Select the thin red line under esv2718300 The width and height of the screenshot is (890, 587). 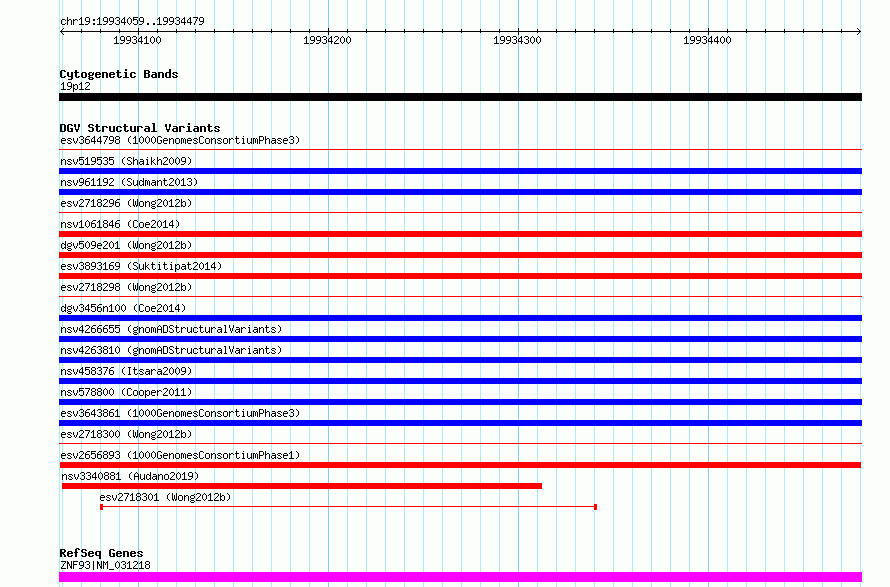coord(460,444)
